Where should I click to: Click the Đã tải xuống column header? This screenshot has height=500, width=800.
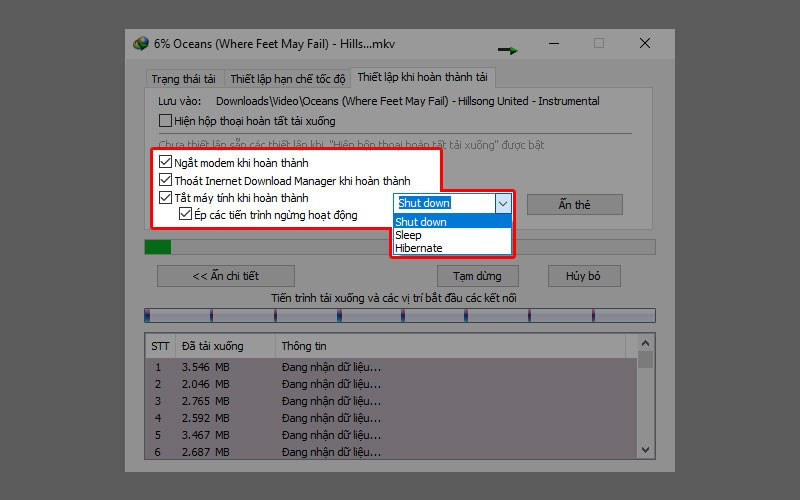tap(225, 346)
